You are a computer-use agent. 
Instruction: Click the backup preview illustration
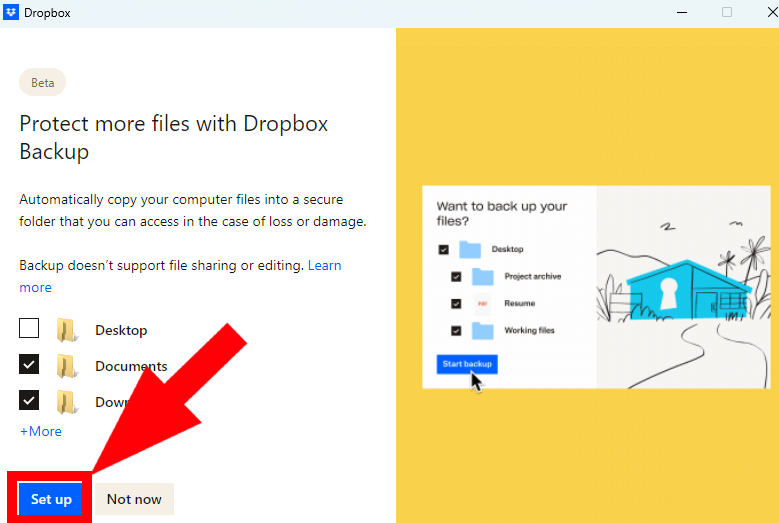596,287
